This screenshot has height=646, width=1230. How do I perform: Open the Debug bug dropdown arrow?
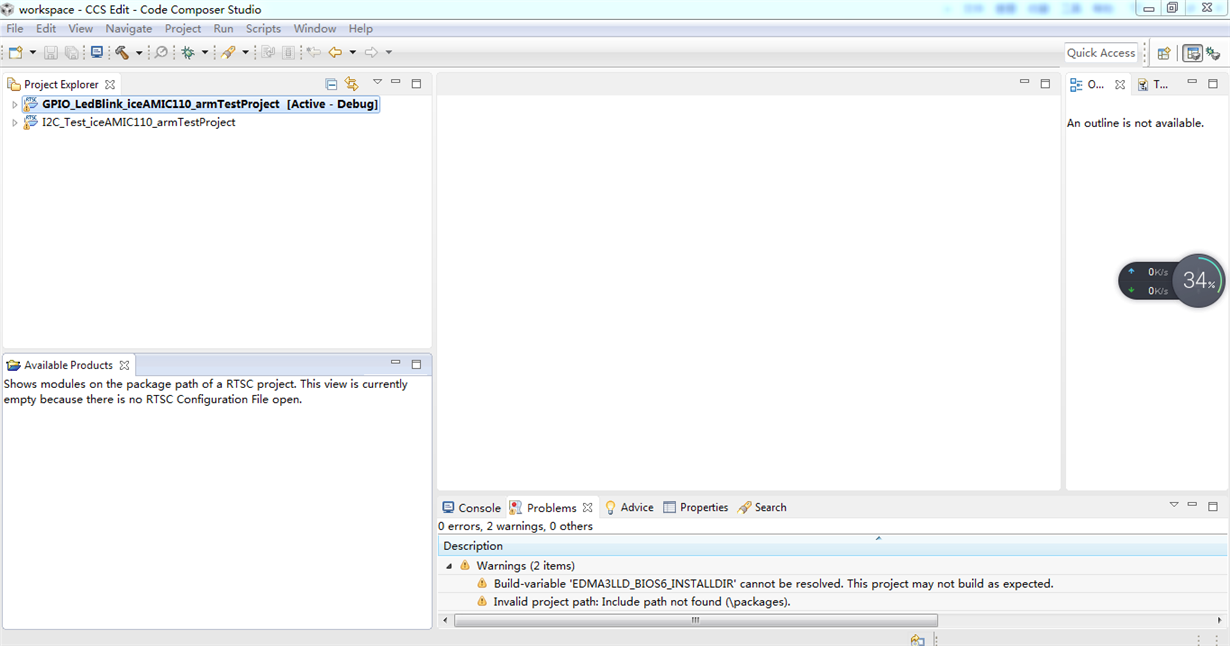(205, 52)
